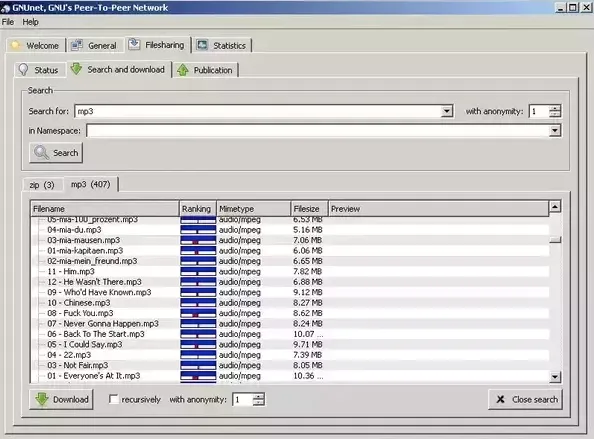594x439 pixels.
Task: Toggle the recursively checkbox
Action: pyautogui.click(x=113, y=399)
